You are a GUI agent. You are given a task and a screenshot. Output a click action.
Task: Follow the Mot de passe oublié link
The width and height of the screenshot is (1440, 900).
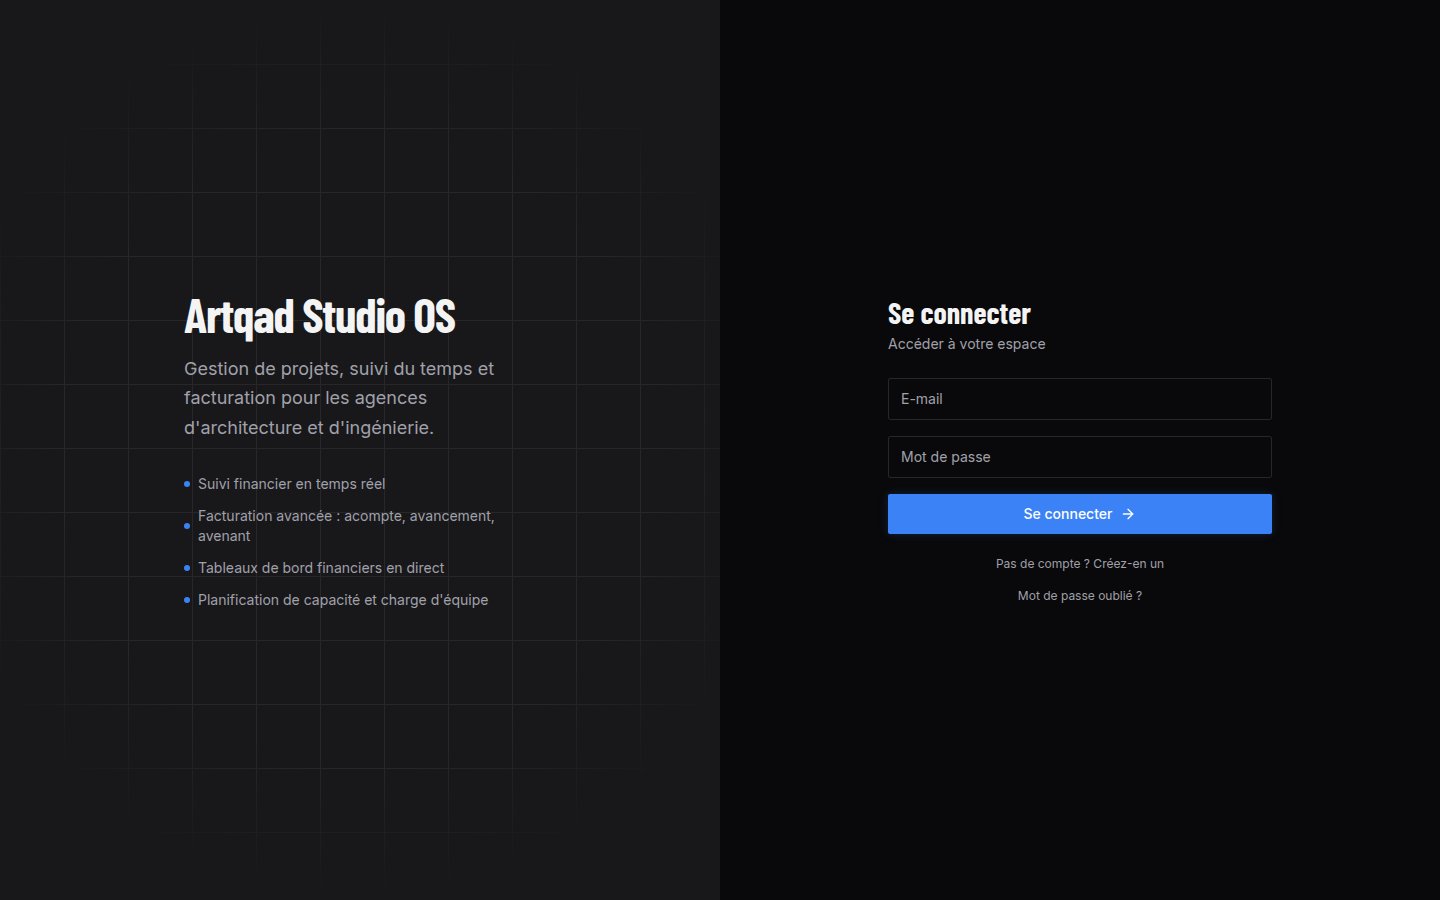[x=1079, y=596]
